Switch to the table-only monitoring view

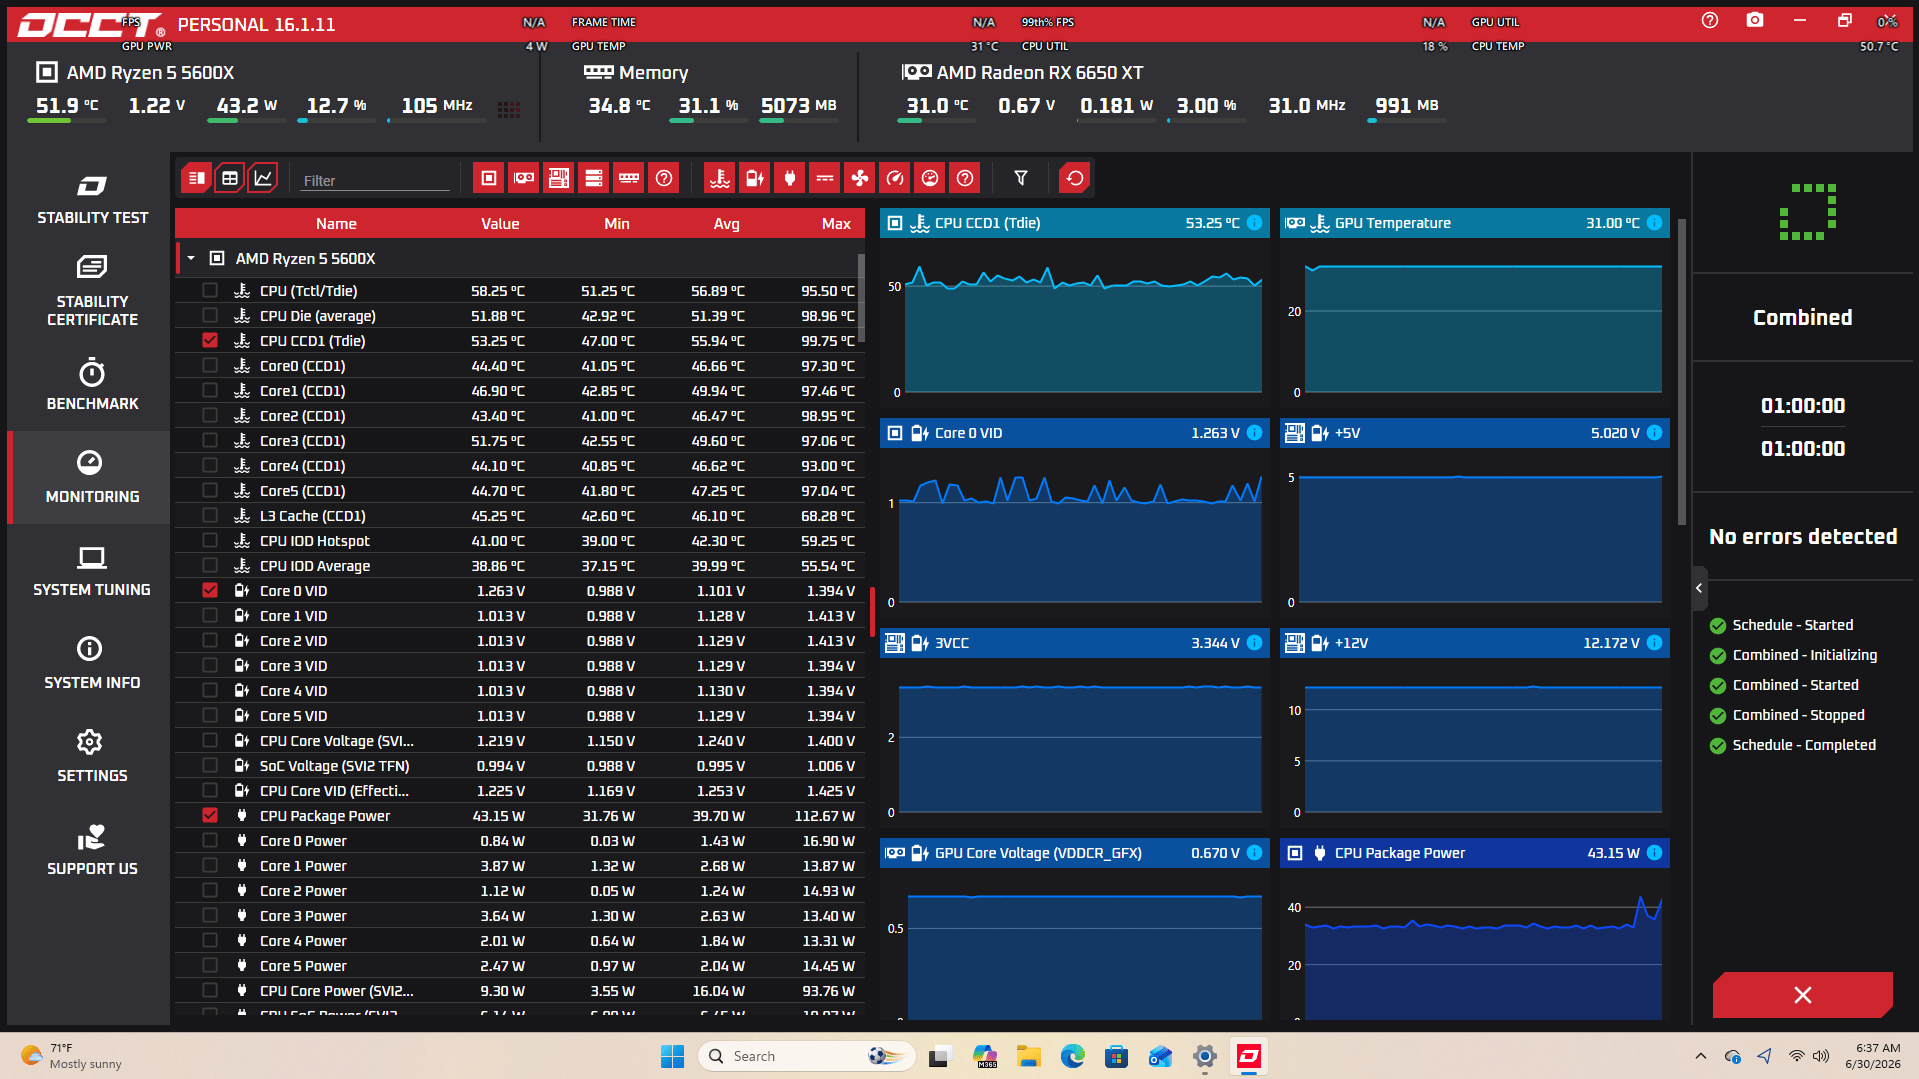230,178
